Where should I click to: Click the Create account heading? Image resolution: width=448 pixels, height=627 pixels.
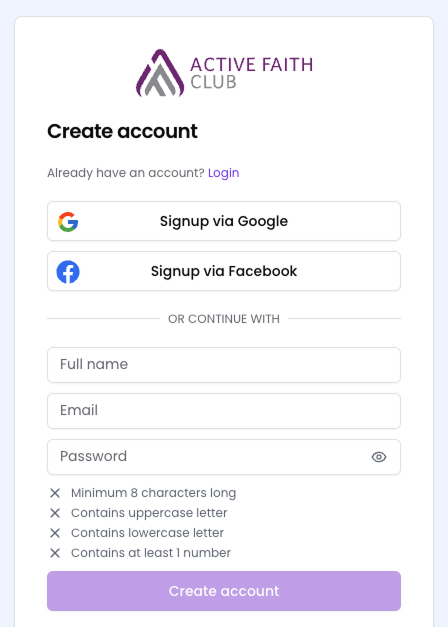tap(122, 131)
